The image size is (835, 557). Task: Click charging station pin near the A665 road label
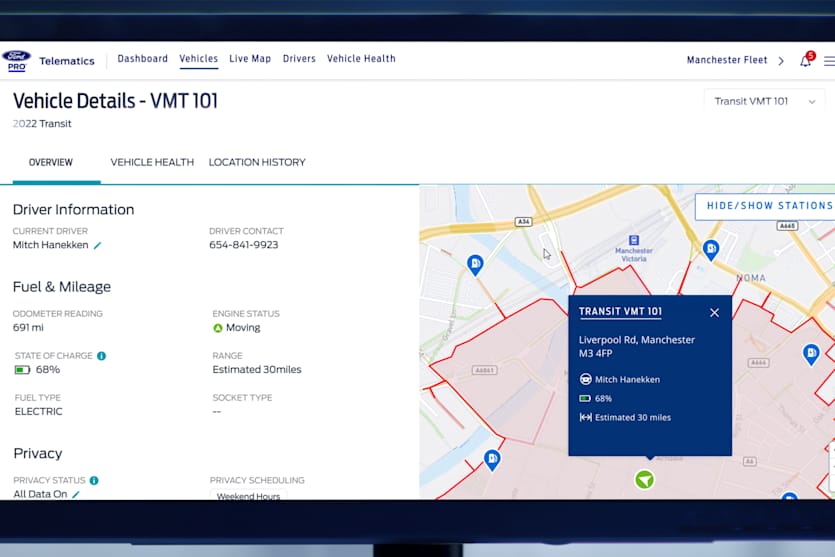711,249
